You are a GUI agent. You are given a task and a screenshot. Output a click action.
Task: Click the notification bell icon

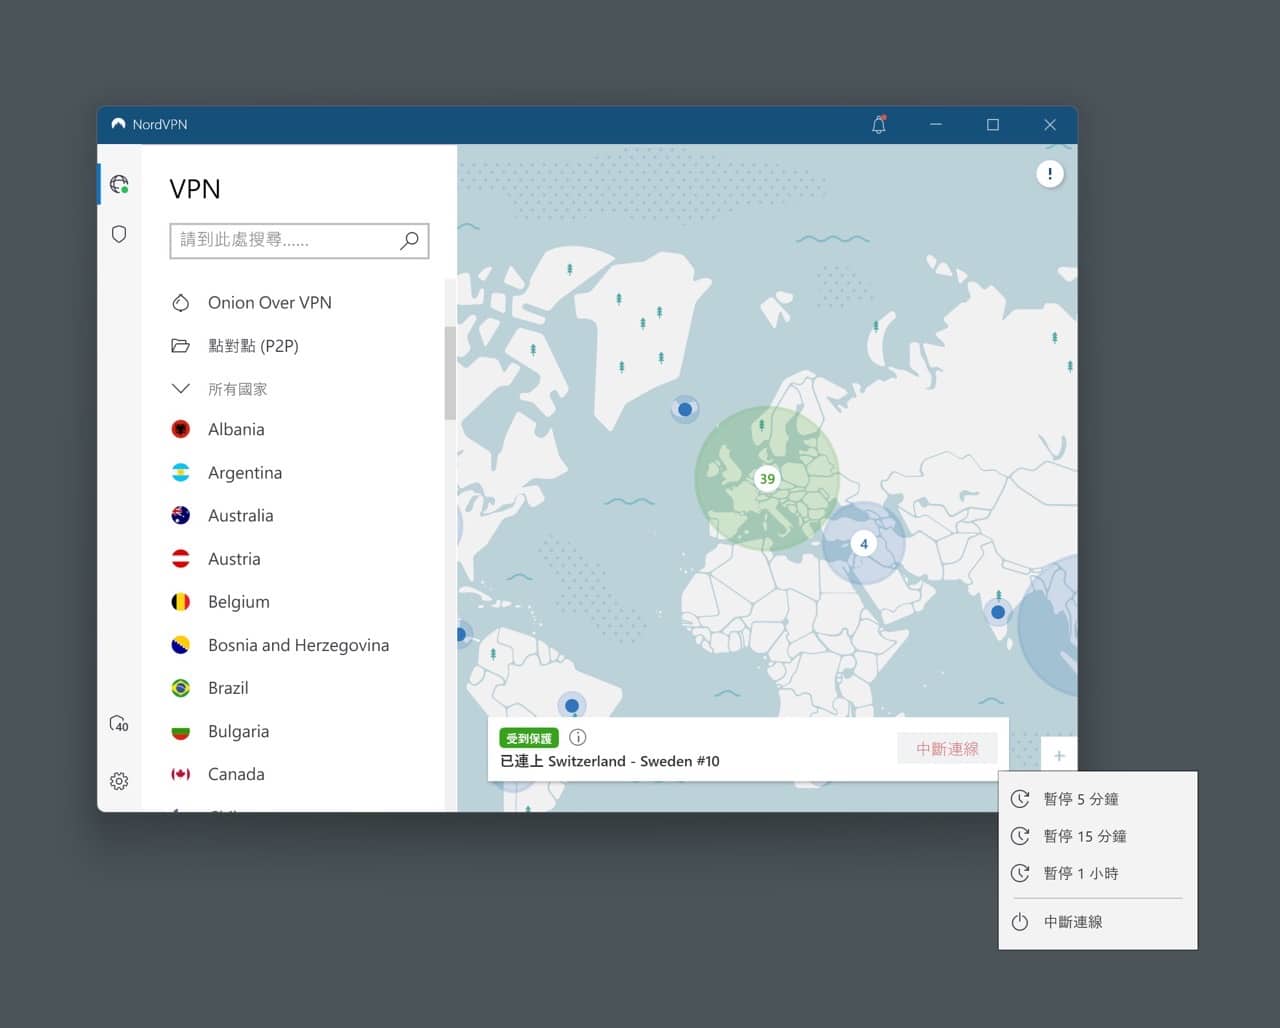[x=879, y=125]
